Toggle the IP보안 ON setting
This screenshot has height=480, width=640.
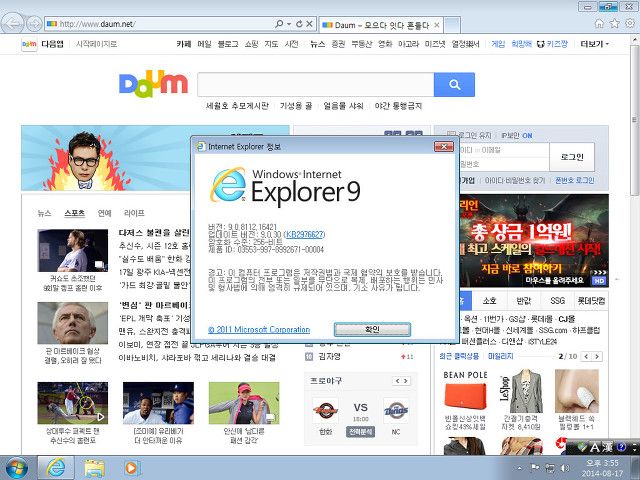517,136
